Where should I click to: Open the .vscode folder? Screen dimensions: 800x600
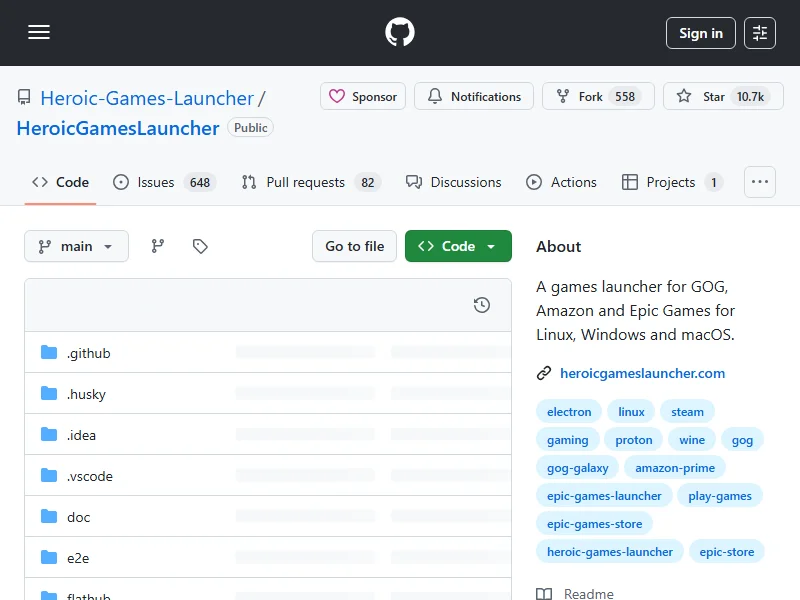pos(89,476)
